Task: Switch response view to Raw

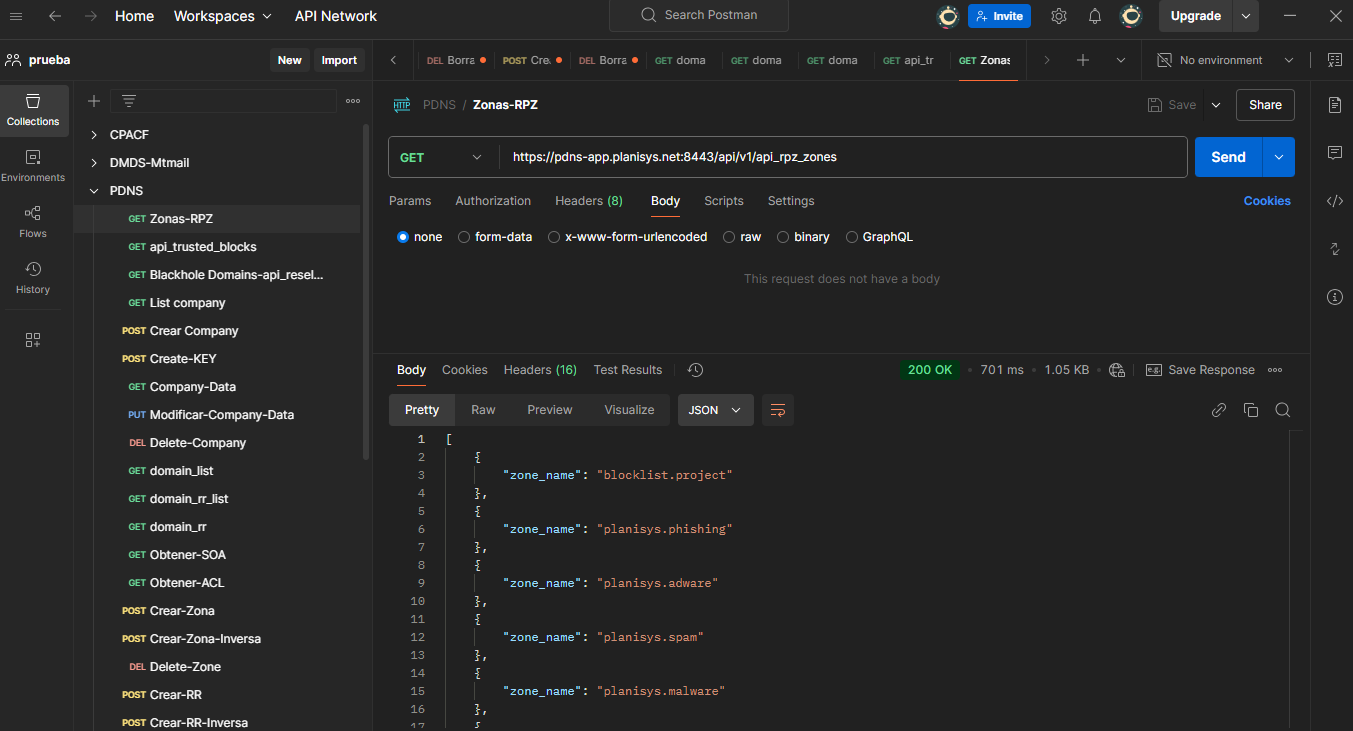Action: (x=483, y=410)
